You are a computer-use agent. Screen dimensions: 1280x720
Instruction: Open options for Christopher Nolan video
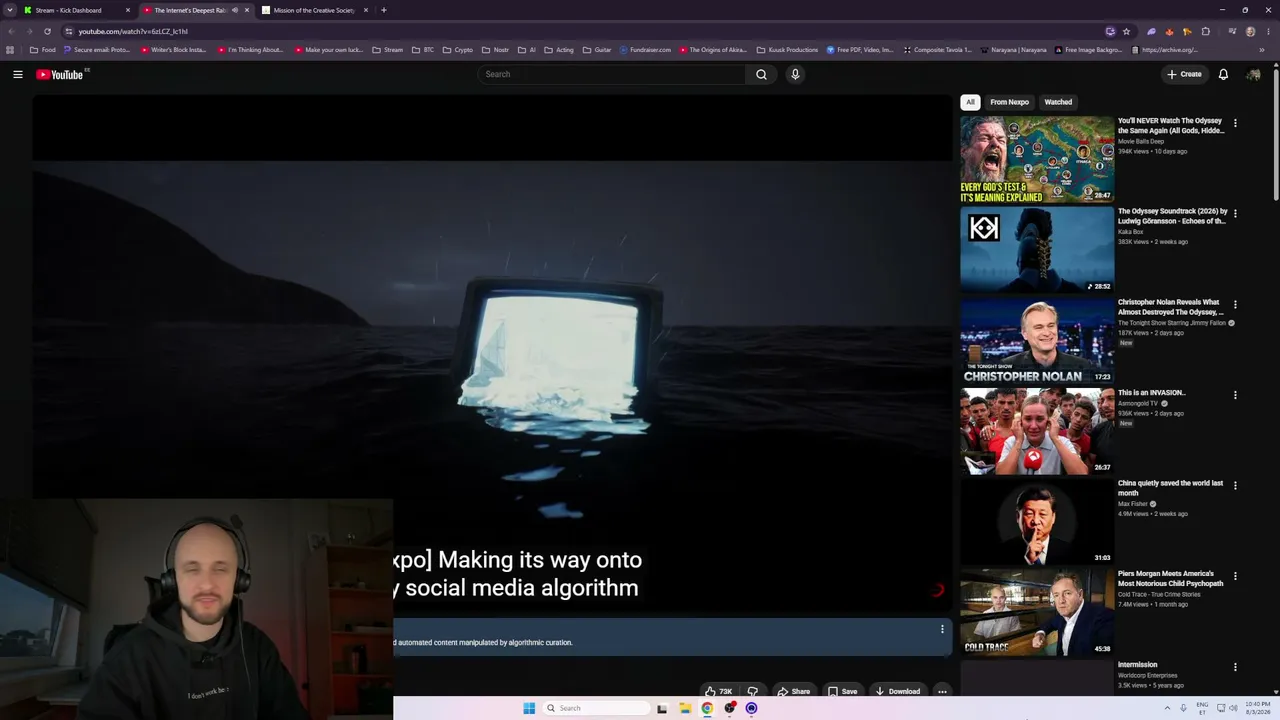(x=1235, y=304)
